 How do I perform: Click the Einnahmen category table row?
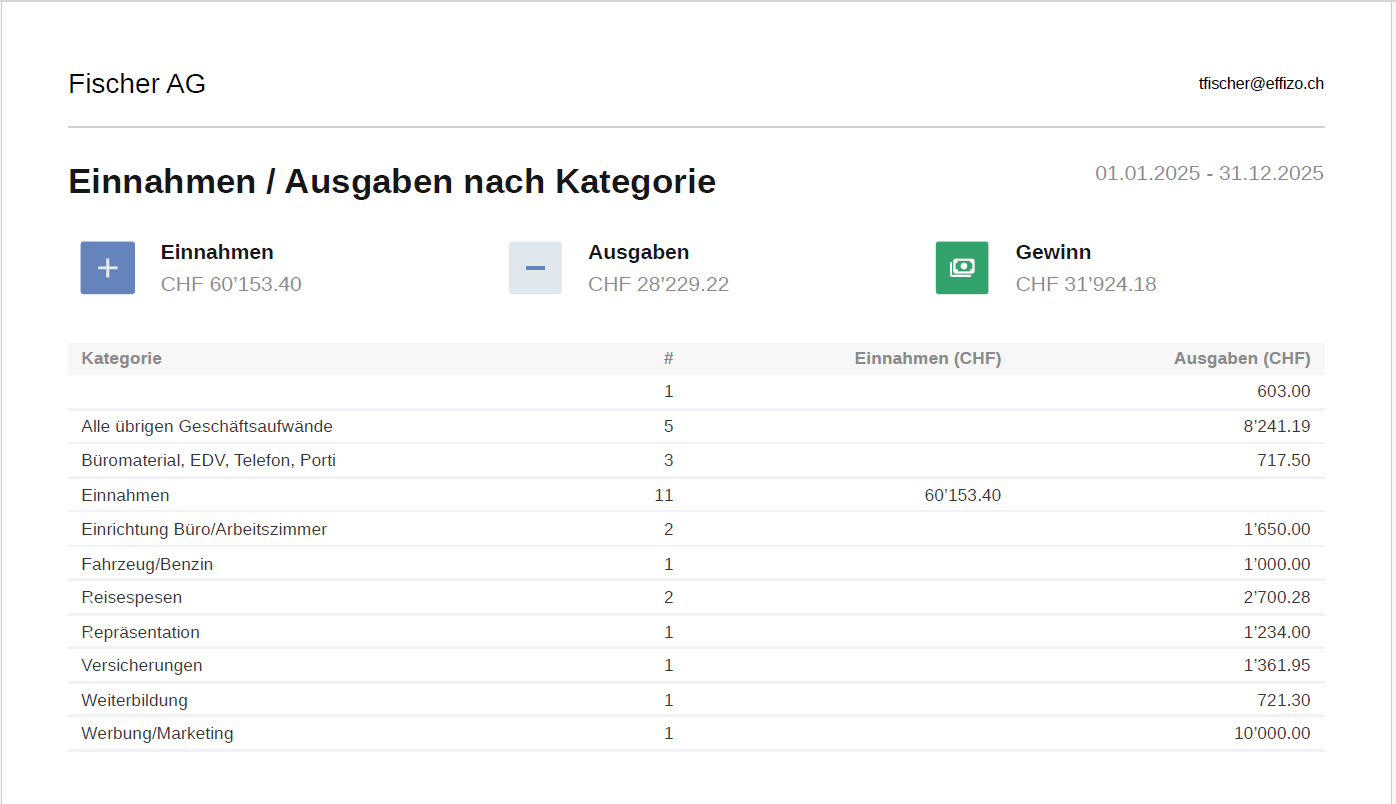coord(125,495)
